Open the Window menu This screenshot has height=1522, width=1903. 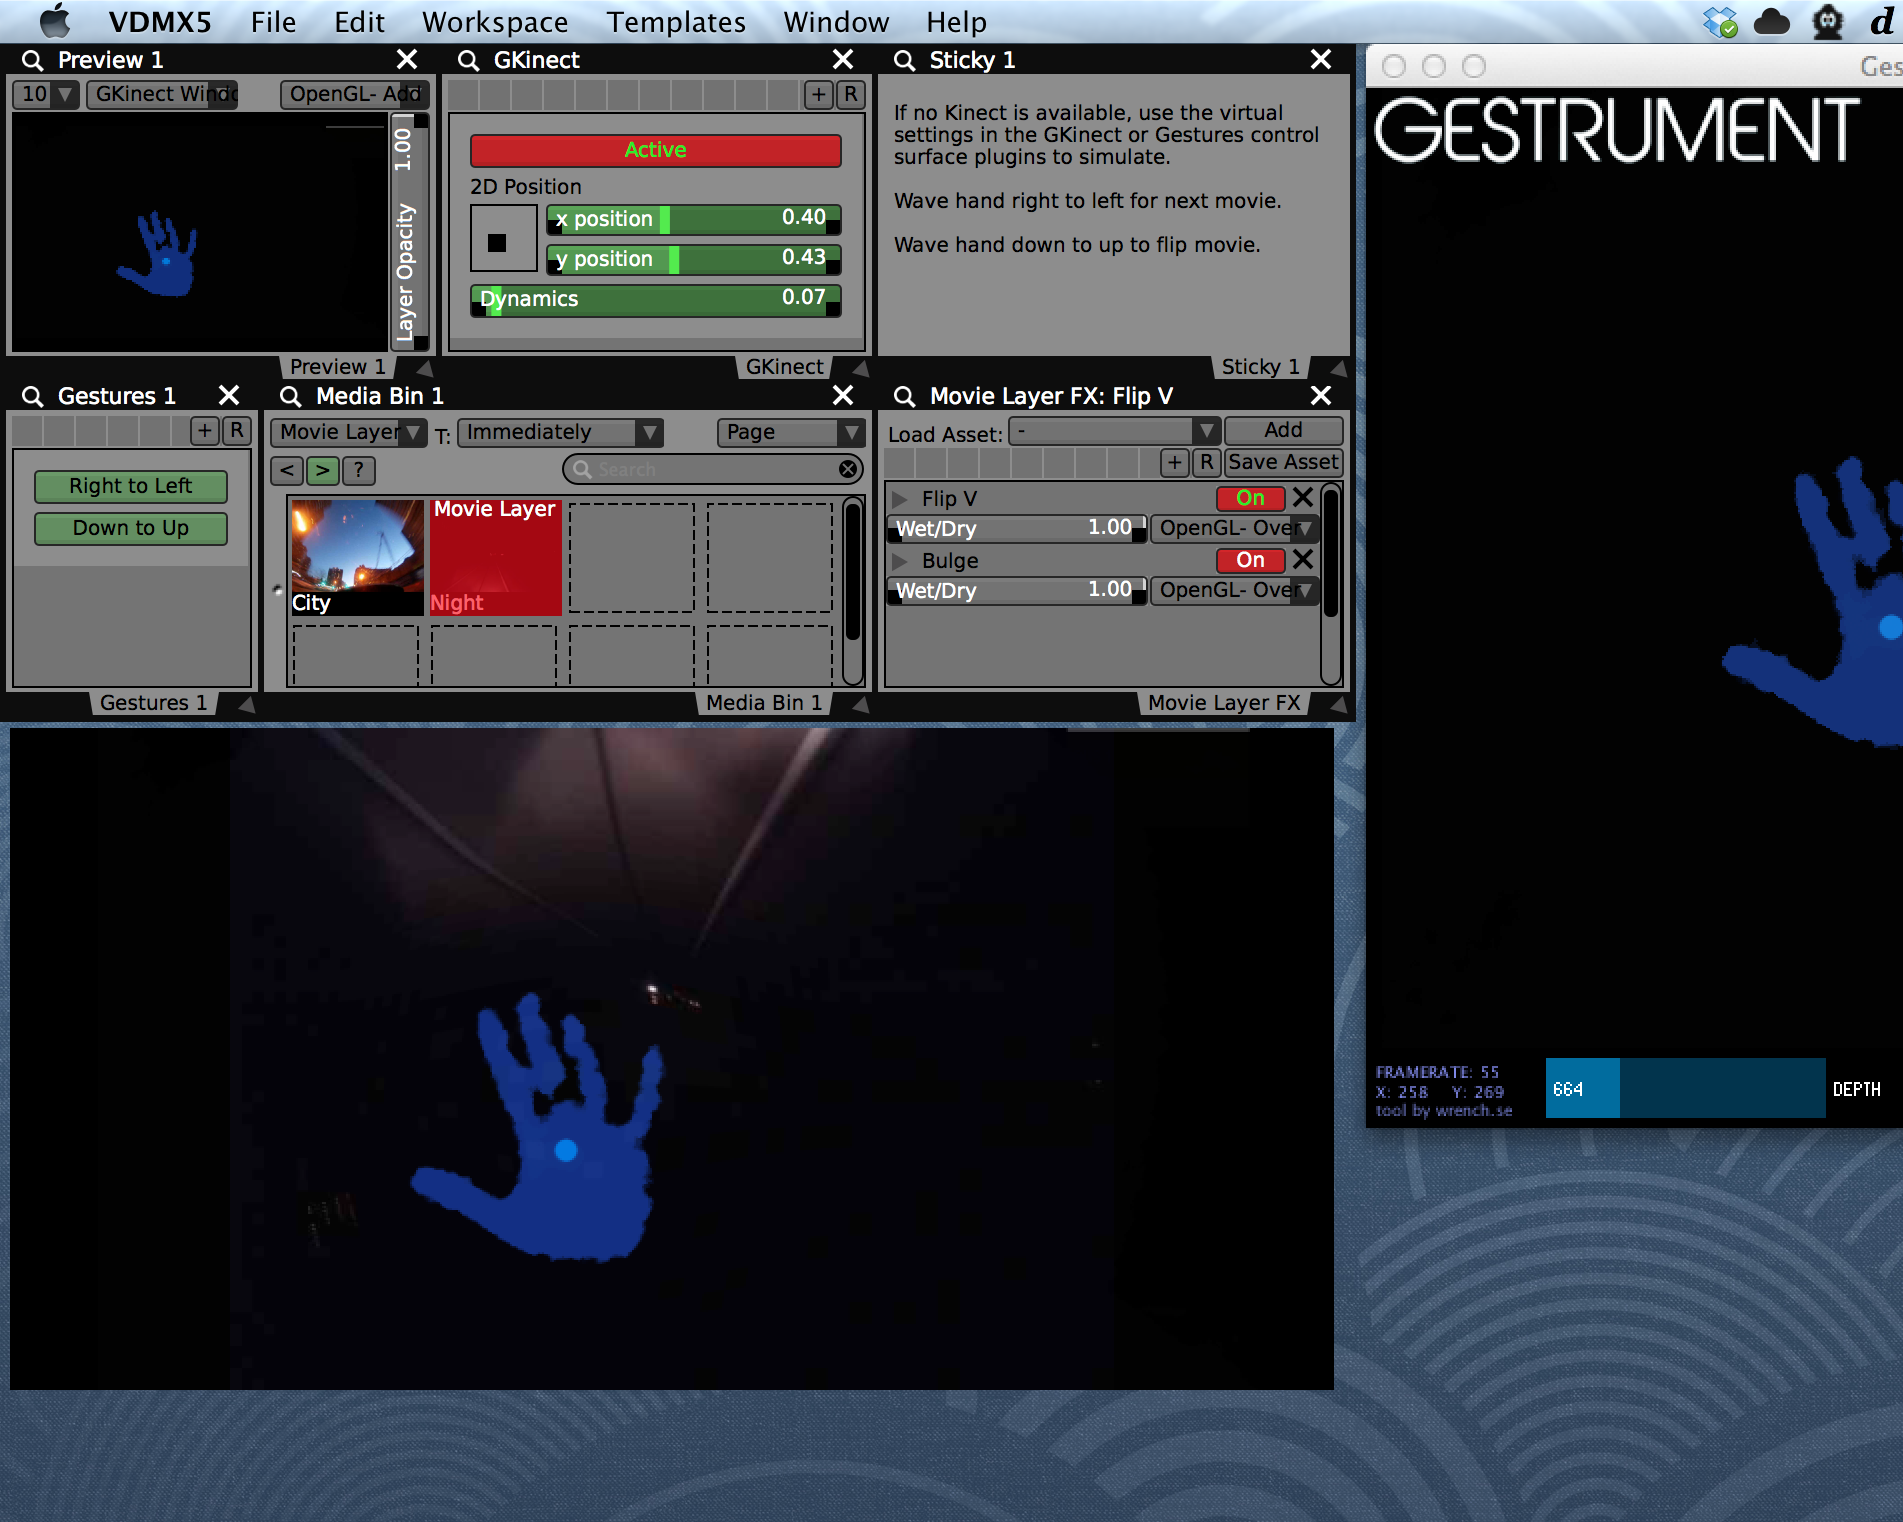[x=836, y=21]
